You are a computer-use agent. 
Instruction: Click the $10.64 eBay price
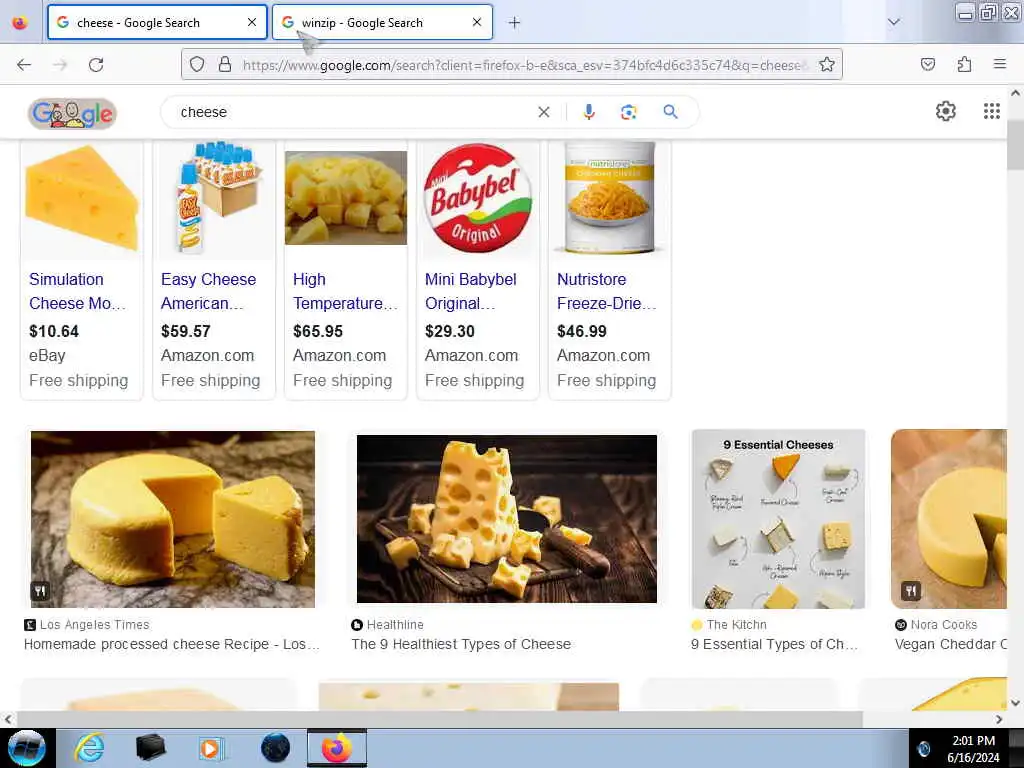pyautogui.click(x=54, y=331)
